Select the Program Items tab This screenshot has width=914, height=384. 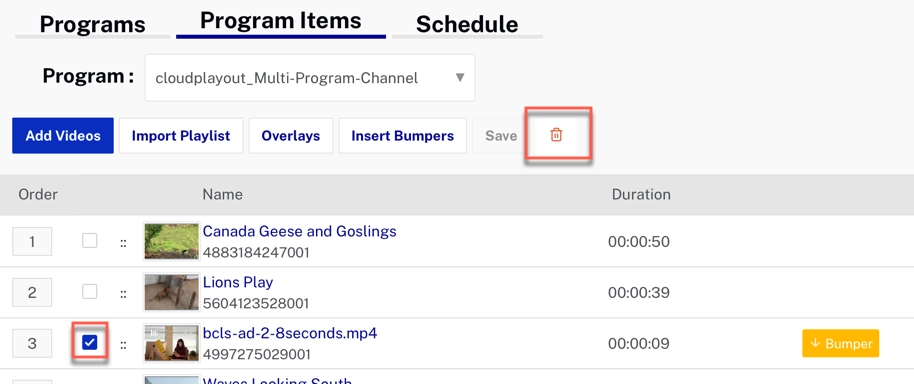tap(280, 22)
